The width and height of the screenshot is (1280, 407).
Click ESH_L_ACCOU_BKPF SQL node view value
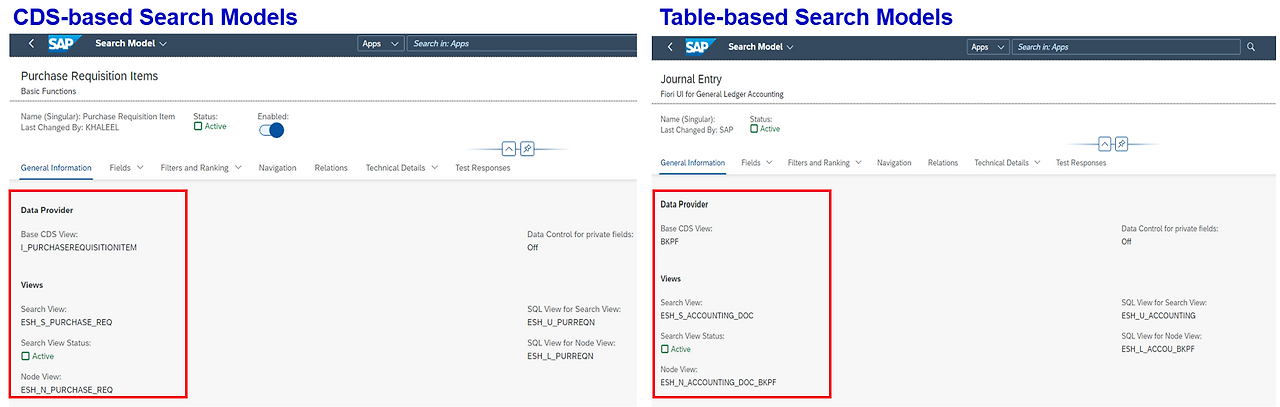(1157, 348)
